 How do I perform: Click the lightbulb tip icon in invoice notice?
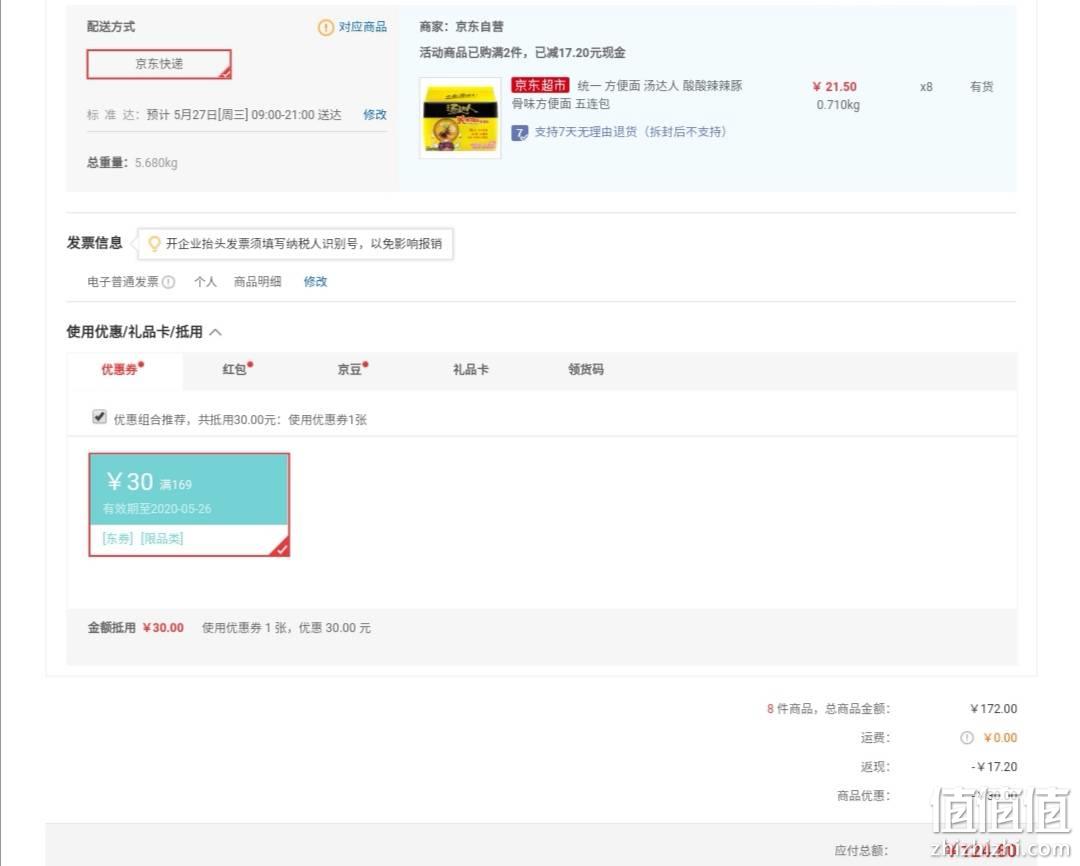(154, 243)
